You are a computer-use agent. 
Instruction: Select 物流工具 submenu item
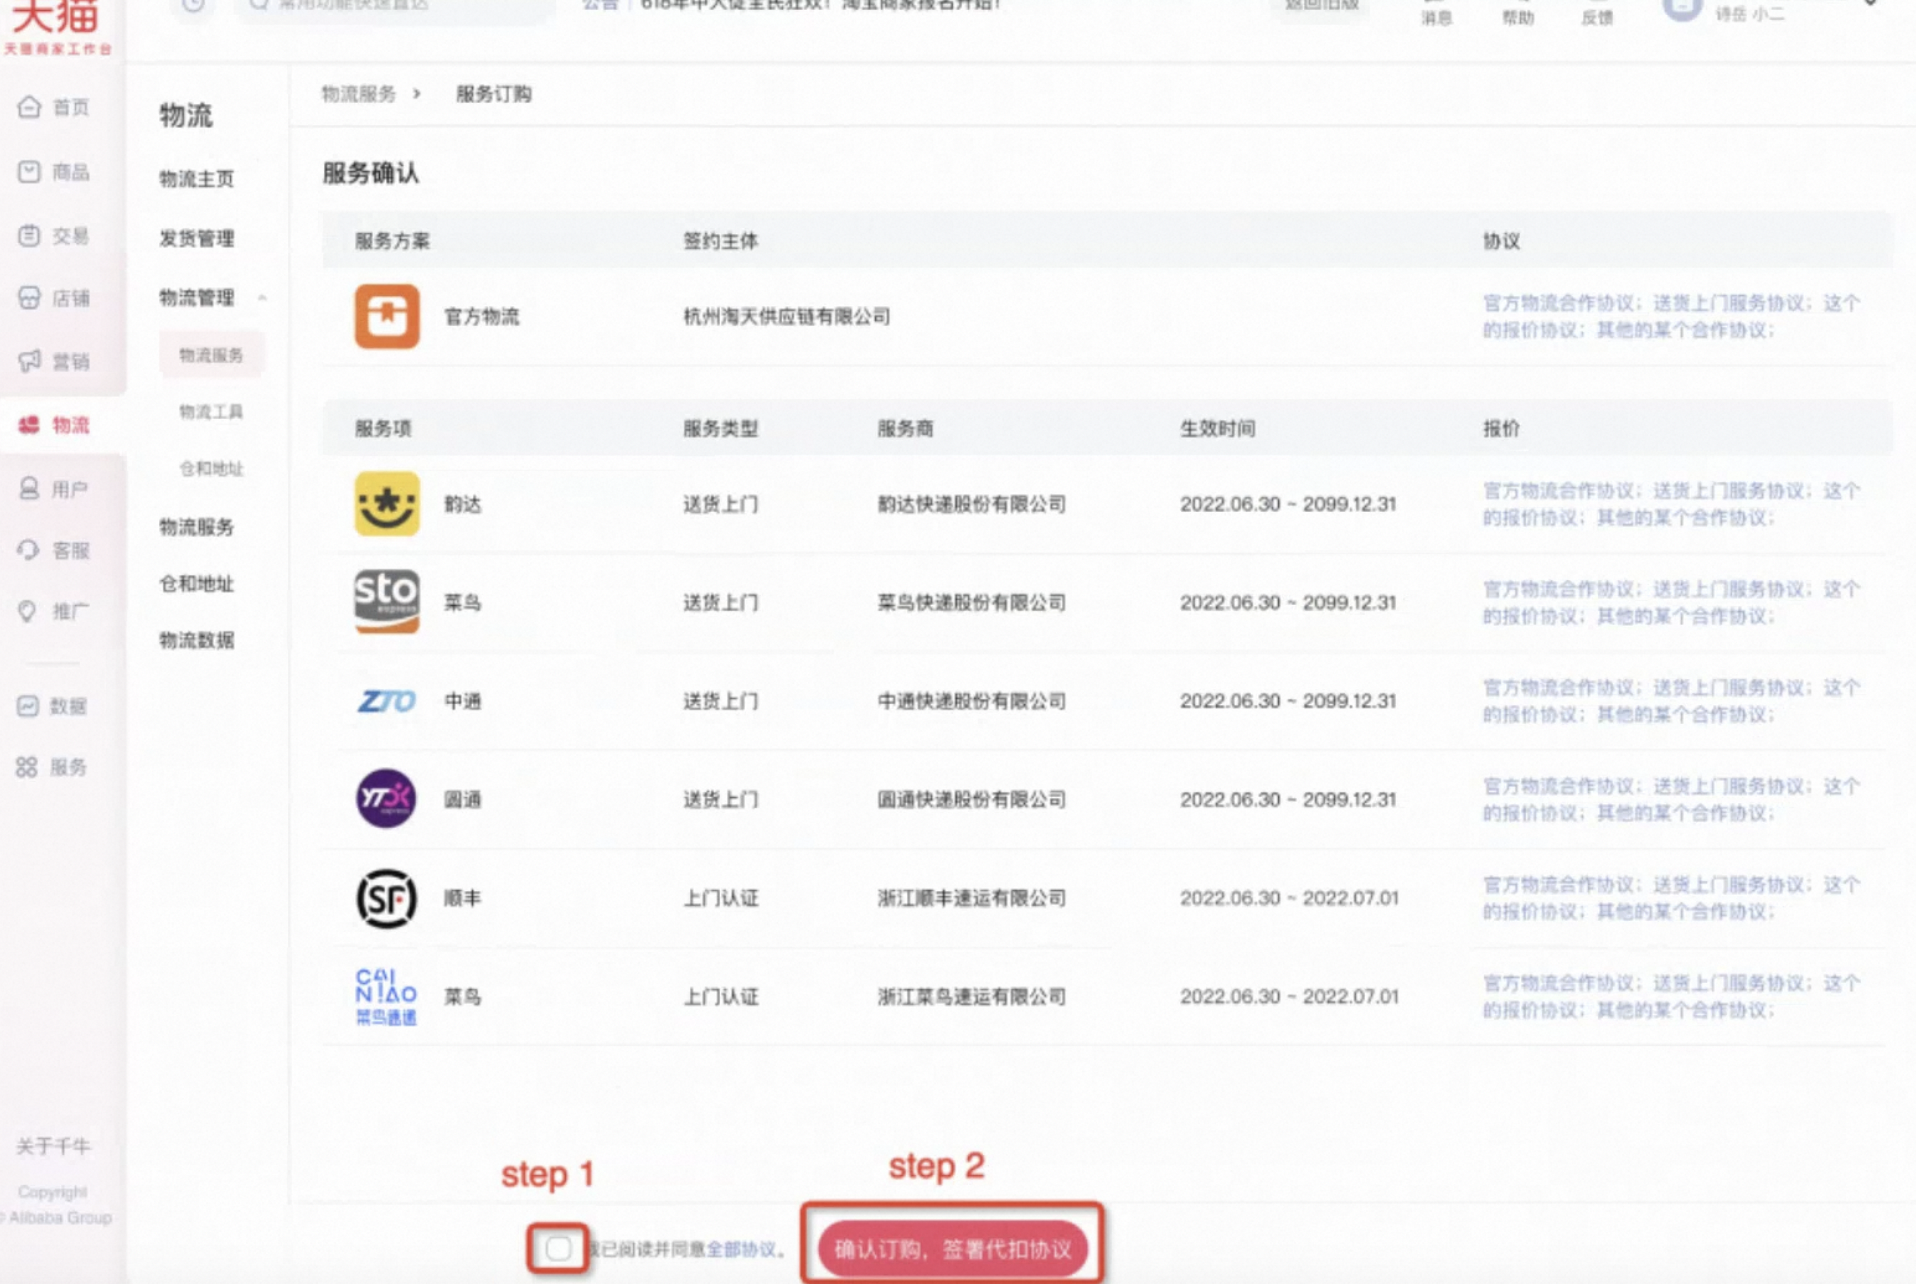pyautogui.click(x=211, y=412)
